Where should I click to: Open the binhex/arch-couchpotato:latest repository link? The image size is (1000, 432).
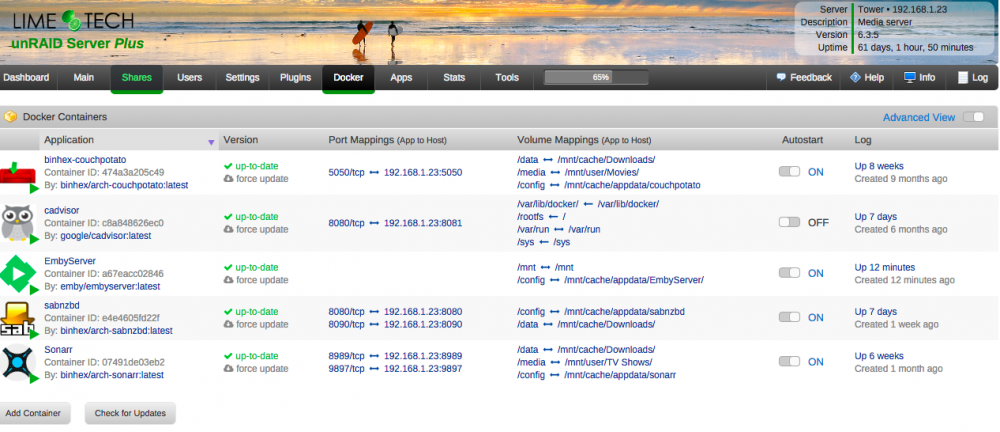(x=124, y=185)
